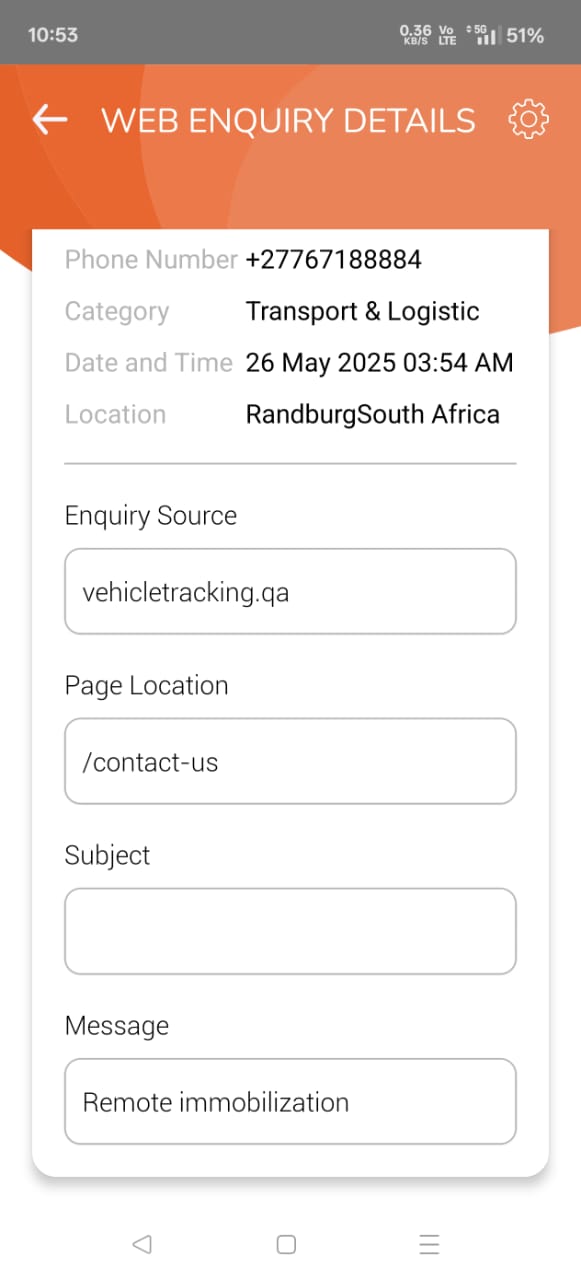Tap phone number +27767188884
The width and height of the screenshot is (581, 1280).
point(334,260)
